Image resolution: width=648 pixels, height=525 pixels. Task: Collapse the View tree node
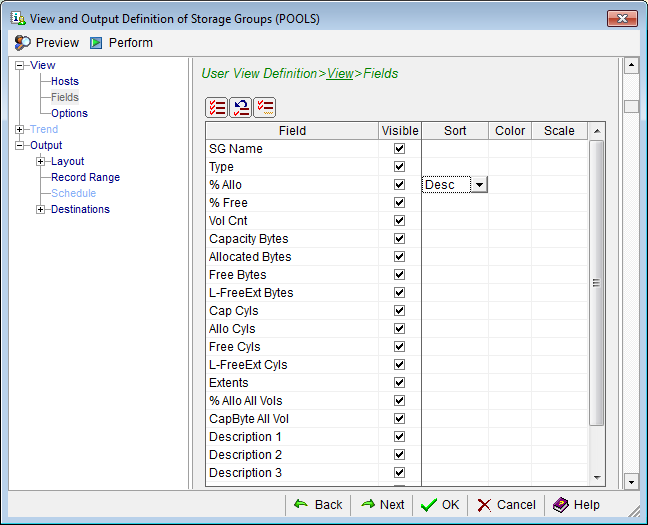21,65
